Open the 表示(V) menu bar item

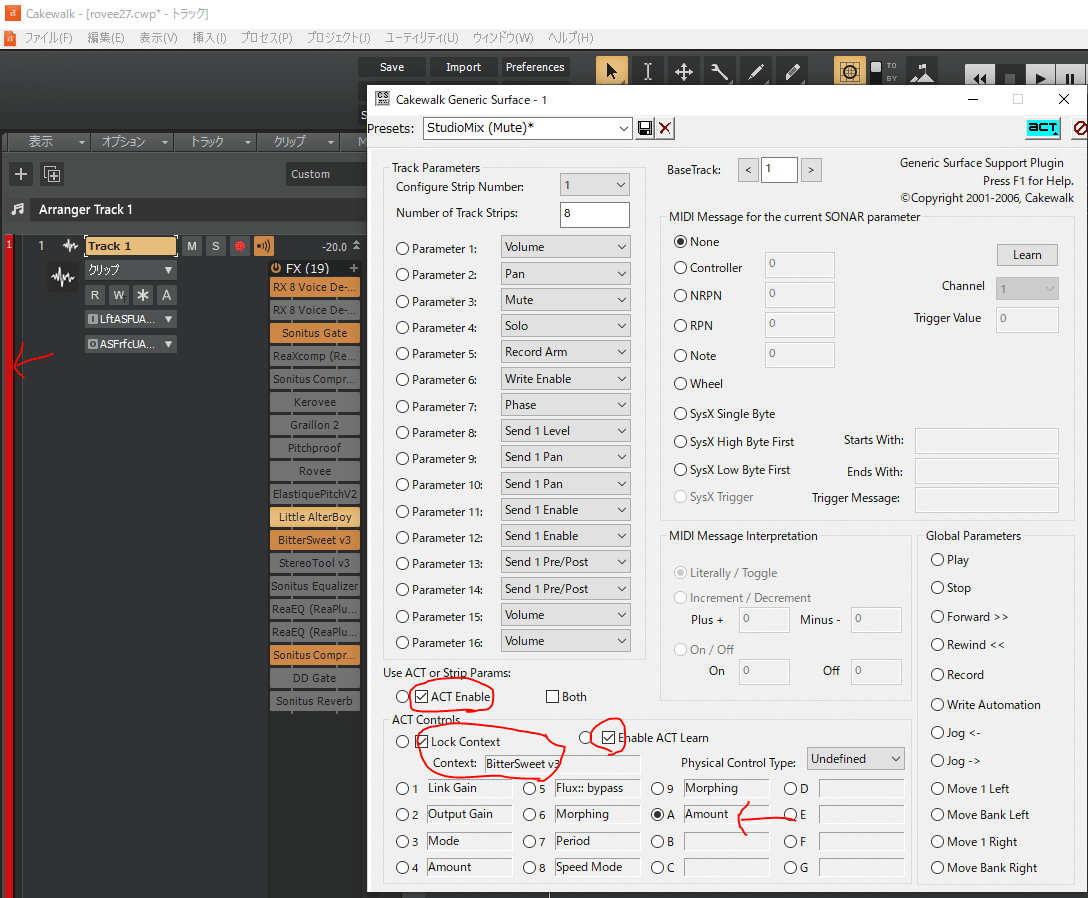pos(158,37)
